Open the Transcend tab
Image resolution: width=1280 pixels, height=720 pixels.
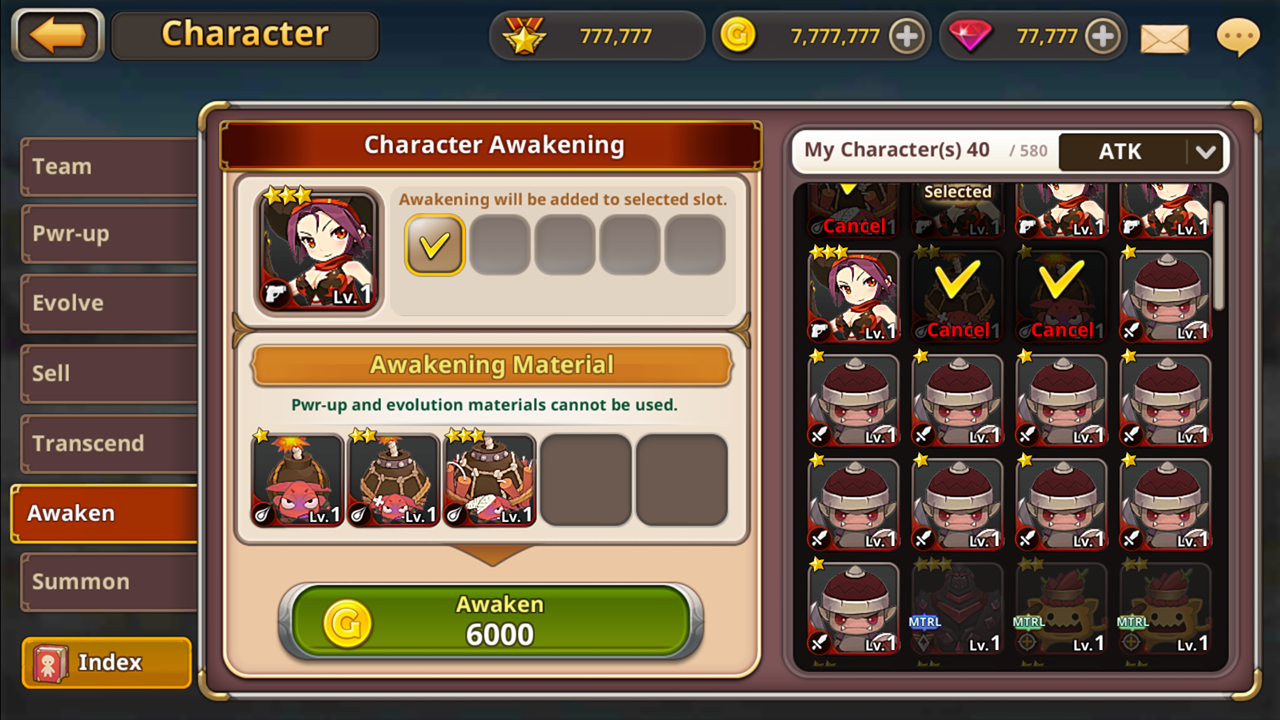point(108,443)
